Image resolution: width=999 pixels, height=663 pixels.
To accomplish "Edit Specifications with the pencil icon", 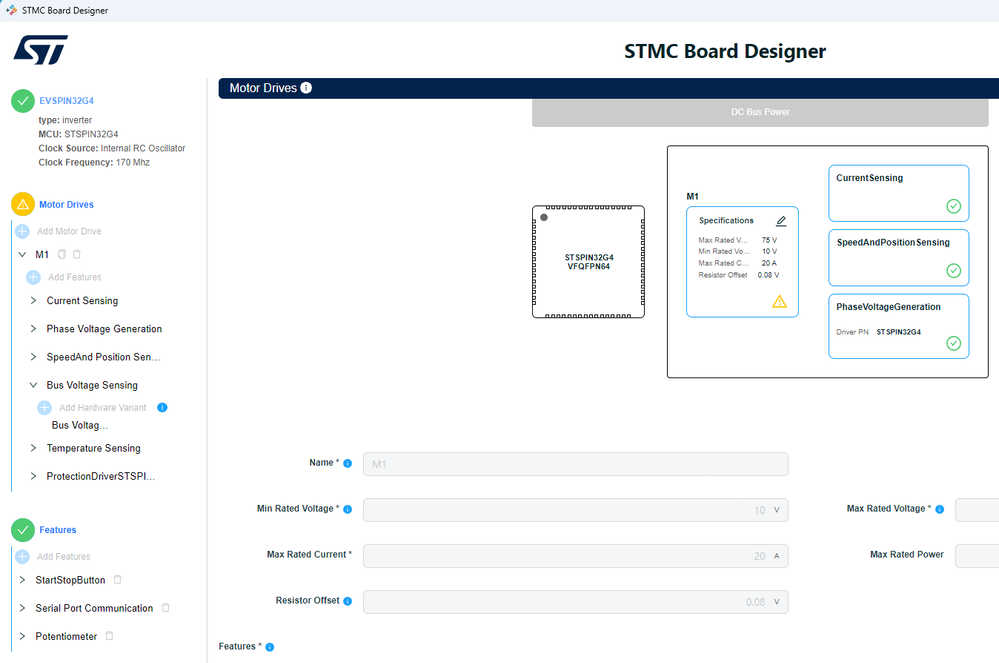I will coord(781,221).
